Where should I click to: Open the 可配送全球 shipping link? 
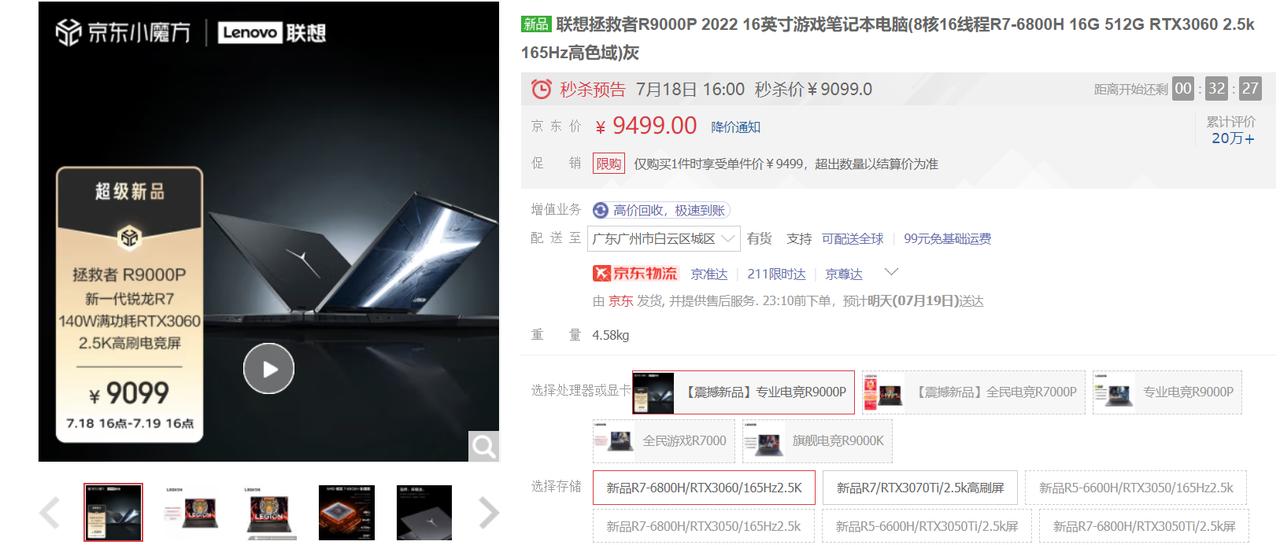(x=853, y=239)
